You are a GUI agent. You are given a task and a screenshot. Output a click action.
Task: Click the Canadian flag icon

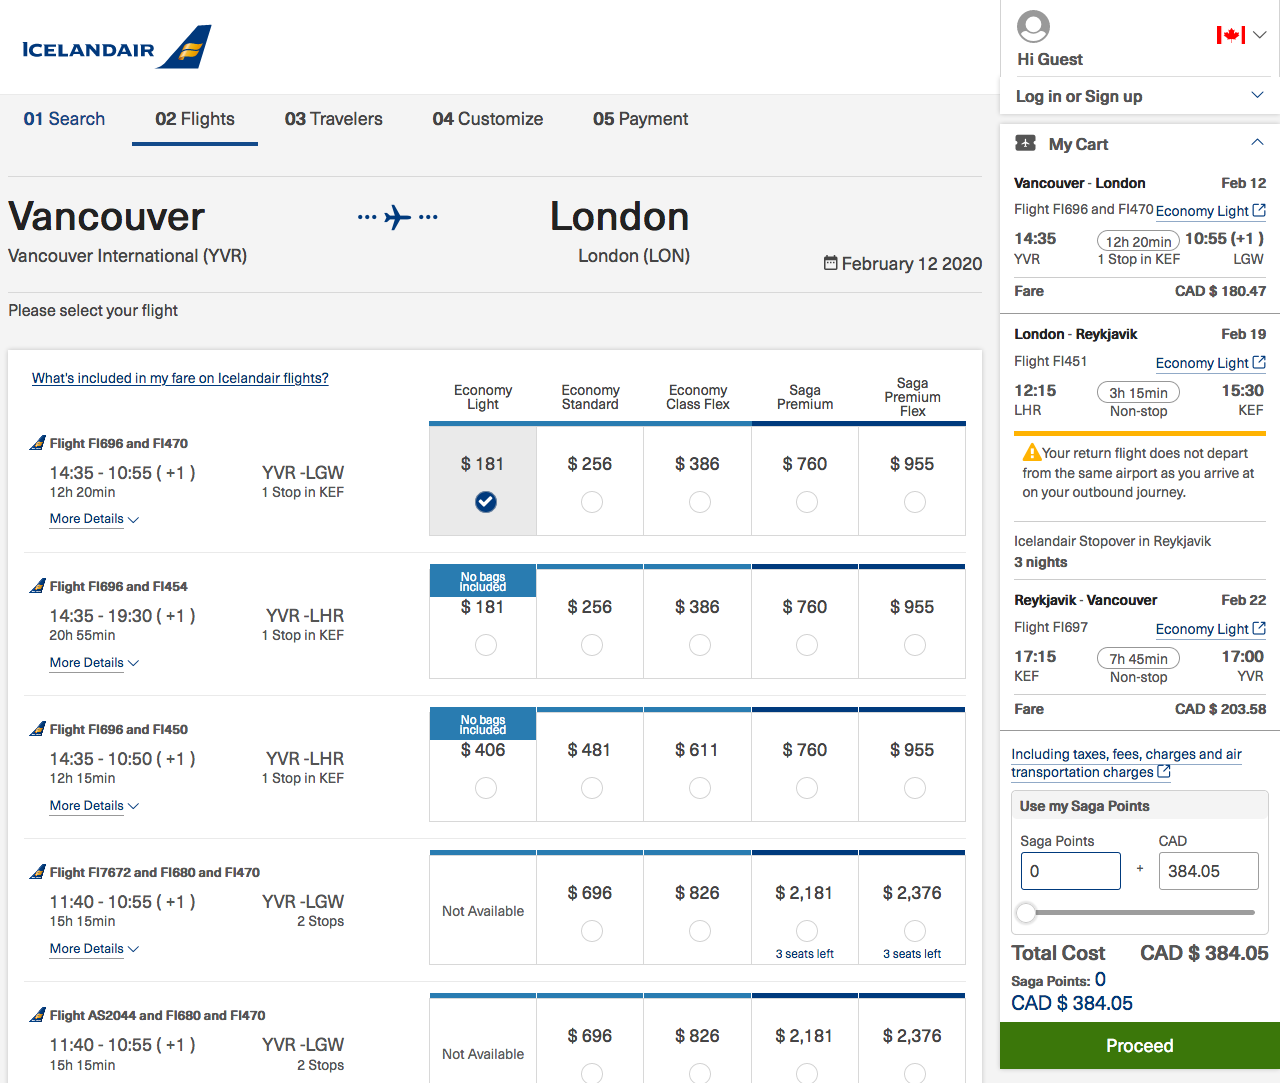(x=1229, y=33)
